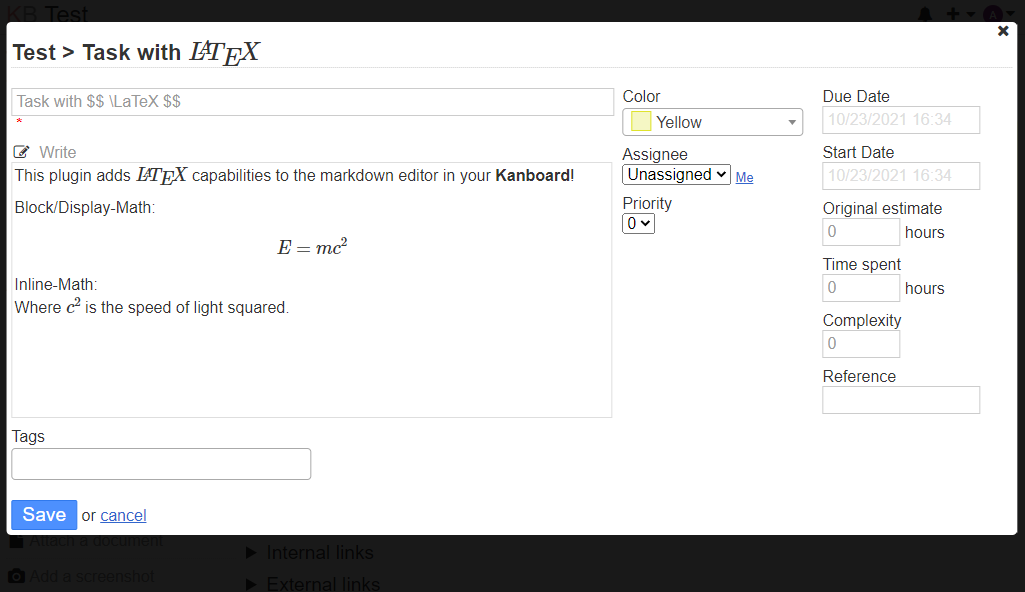Click the E = mc² block formula
Image resolution: width=1025 pixels, height=592 pixels.
(312, 247)
